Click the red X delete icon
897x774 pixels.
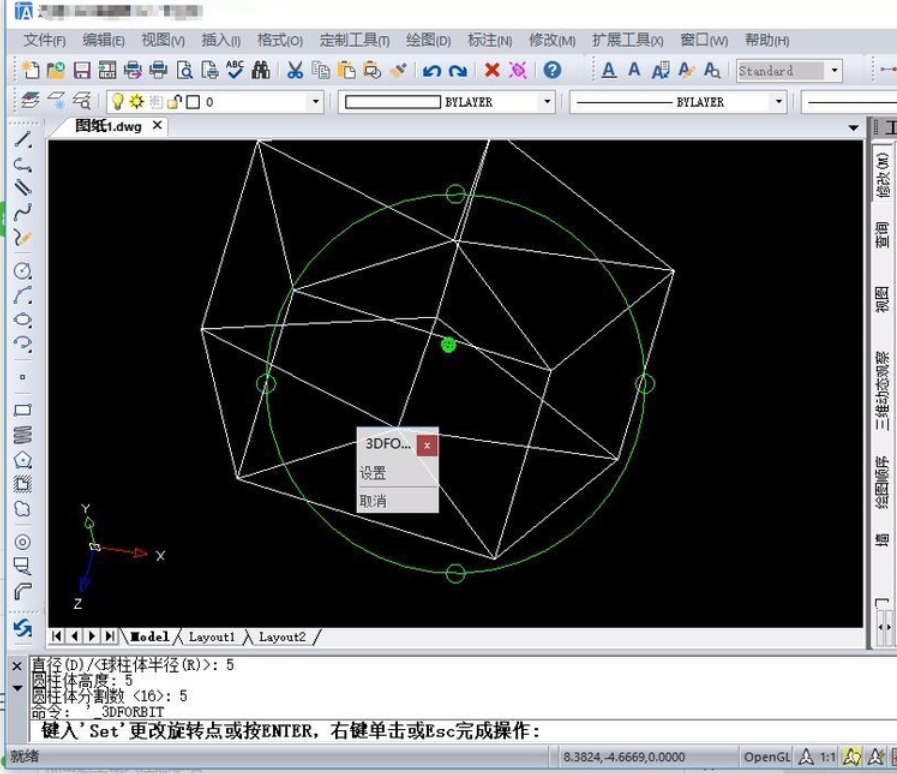[491, 70]
